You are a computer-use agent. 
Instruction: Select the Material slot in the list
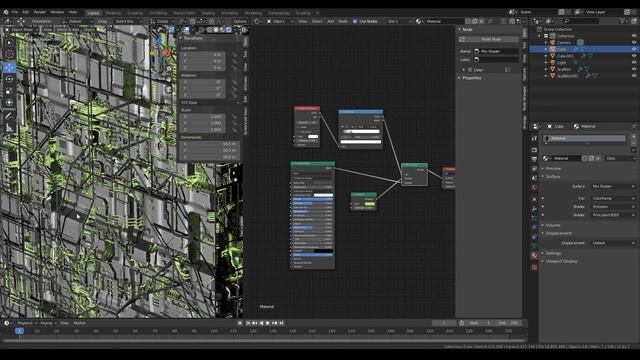click(584, 138)
